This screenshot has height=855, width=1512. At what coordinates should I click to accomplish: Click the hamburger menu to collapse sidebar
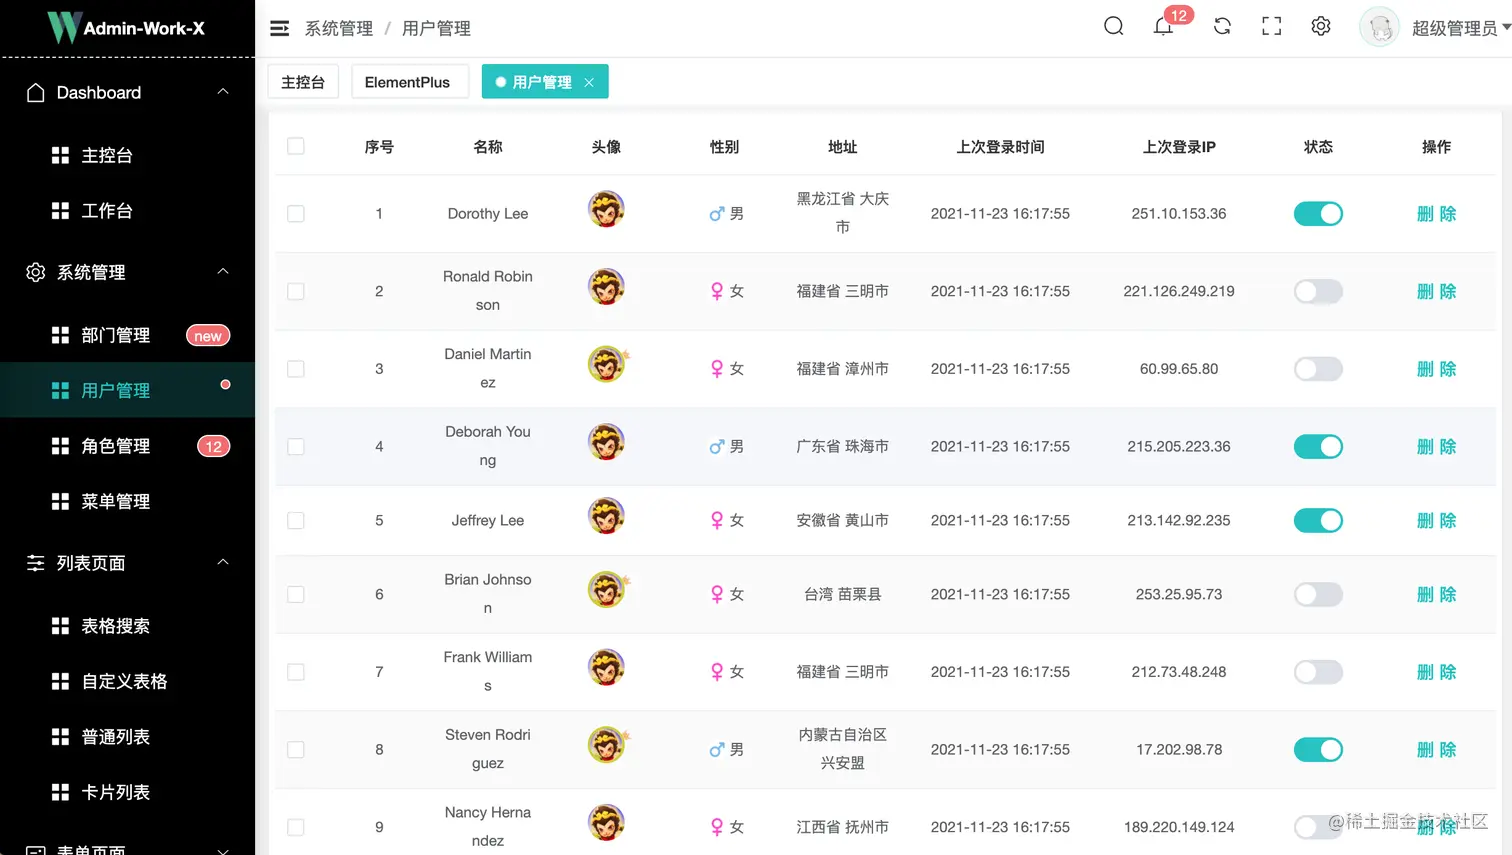click(279, 28)
